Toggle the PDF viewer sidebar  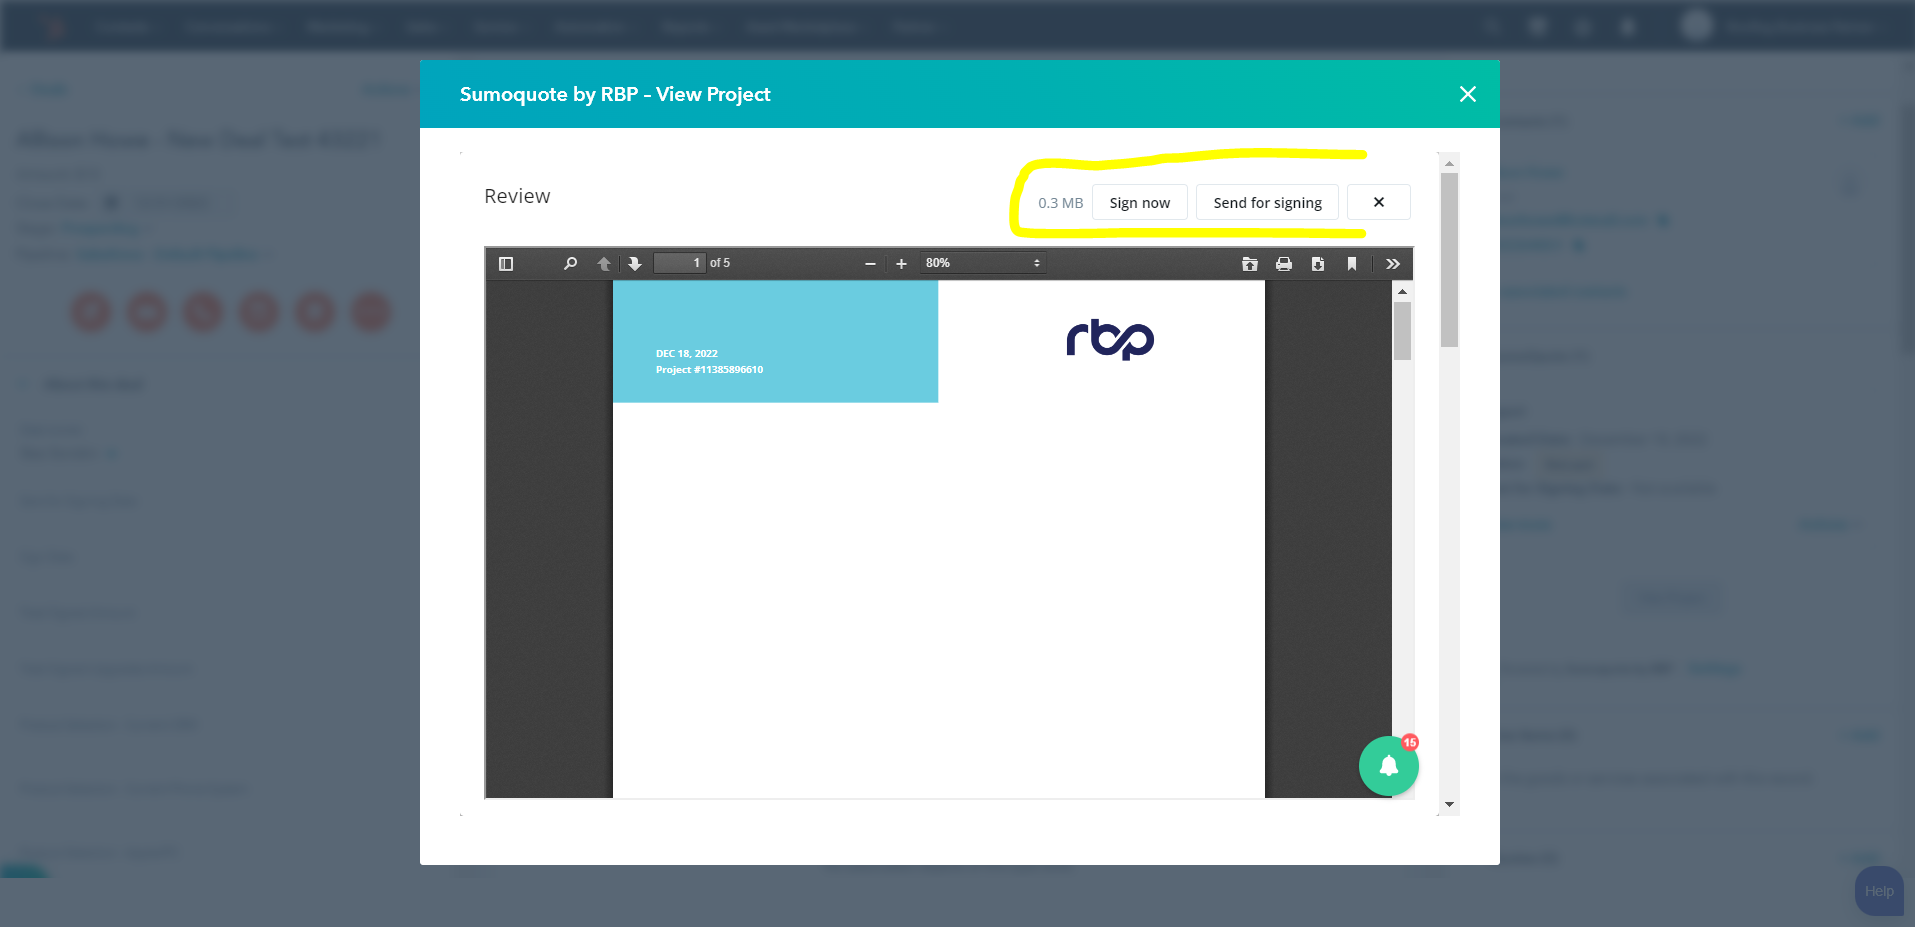point(506,264)
